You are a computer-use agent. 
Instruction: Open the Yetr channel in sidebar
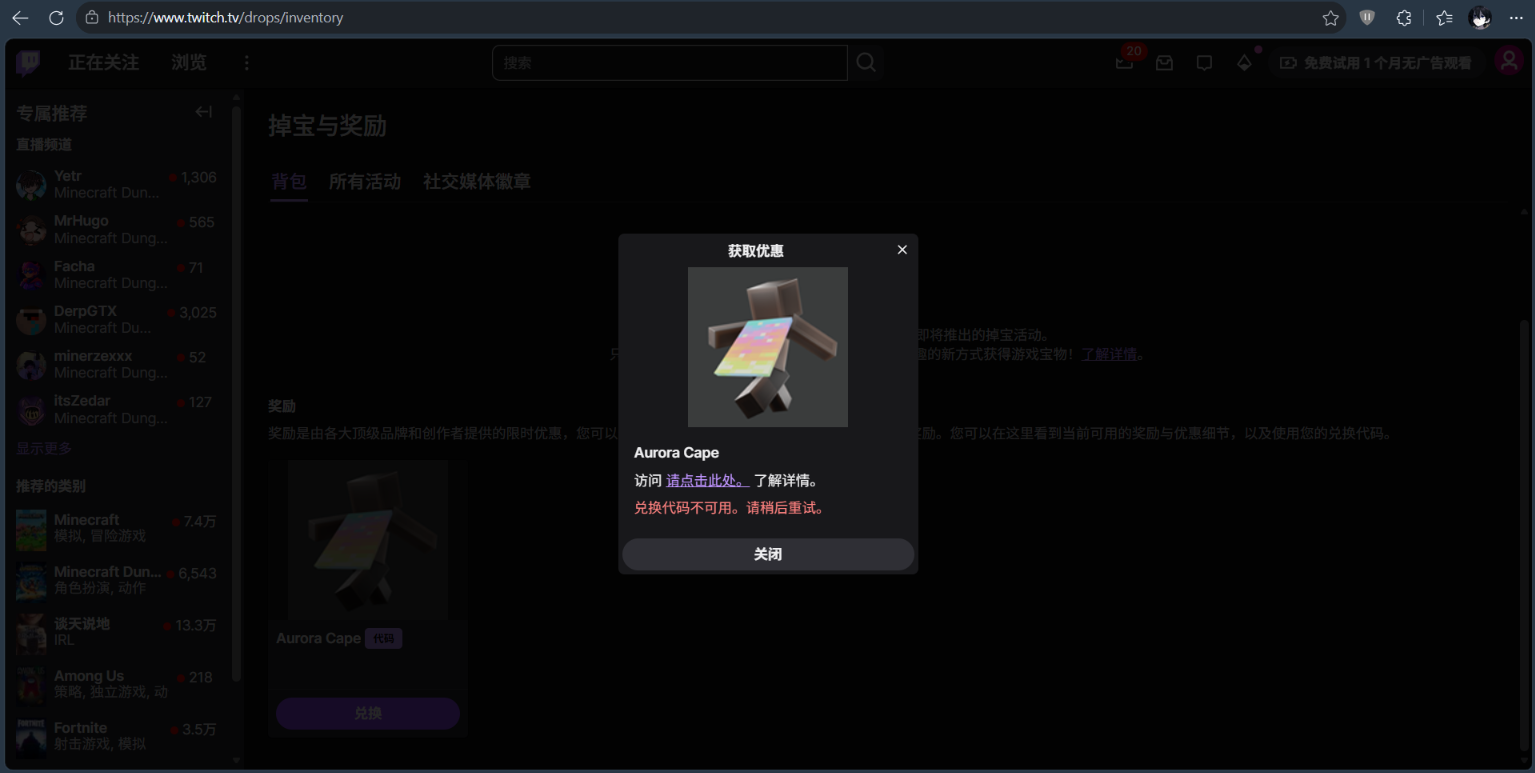click(x=116, y=184)
